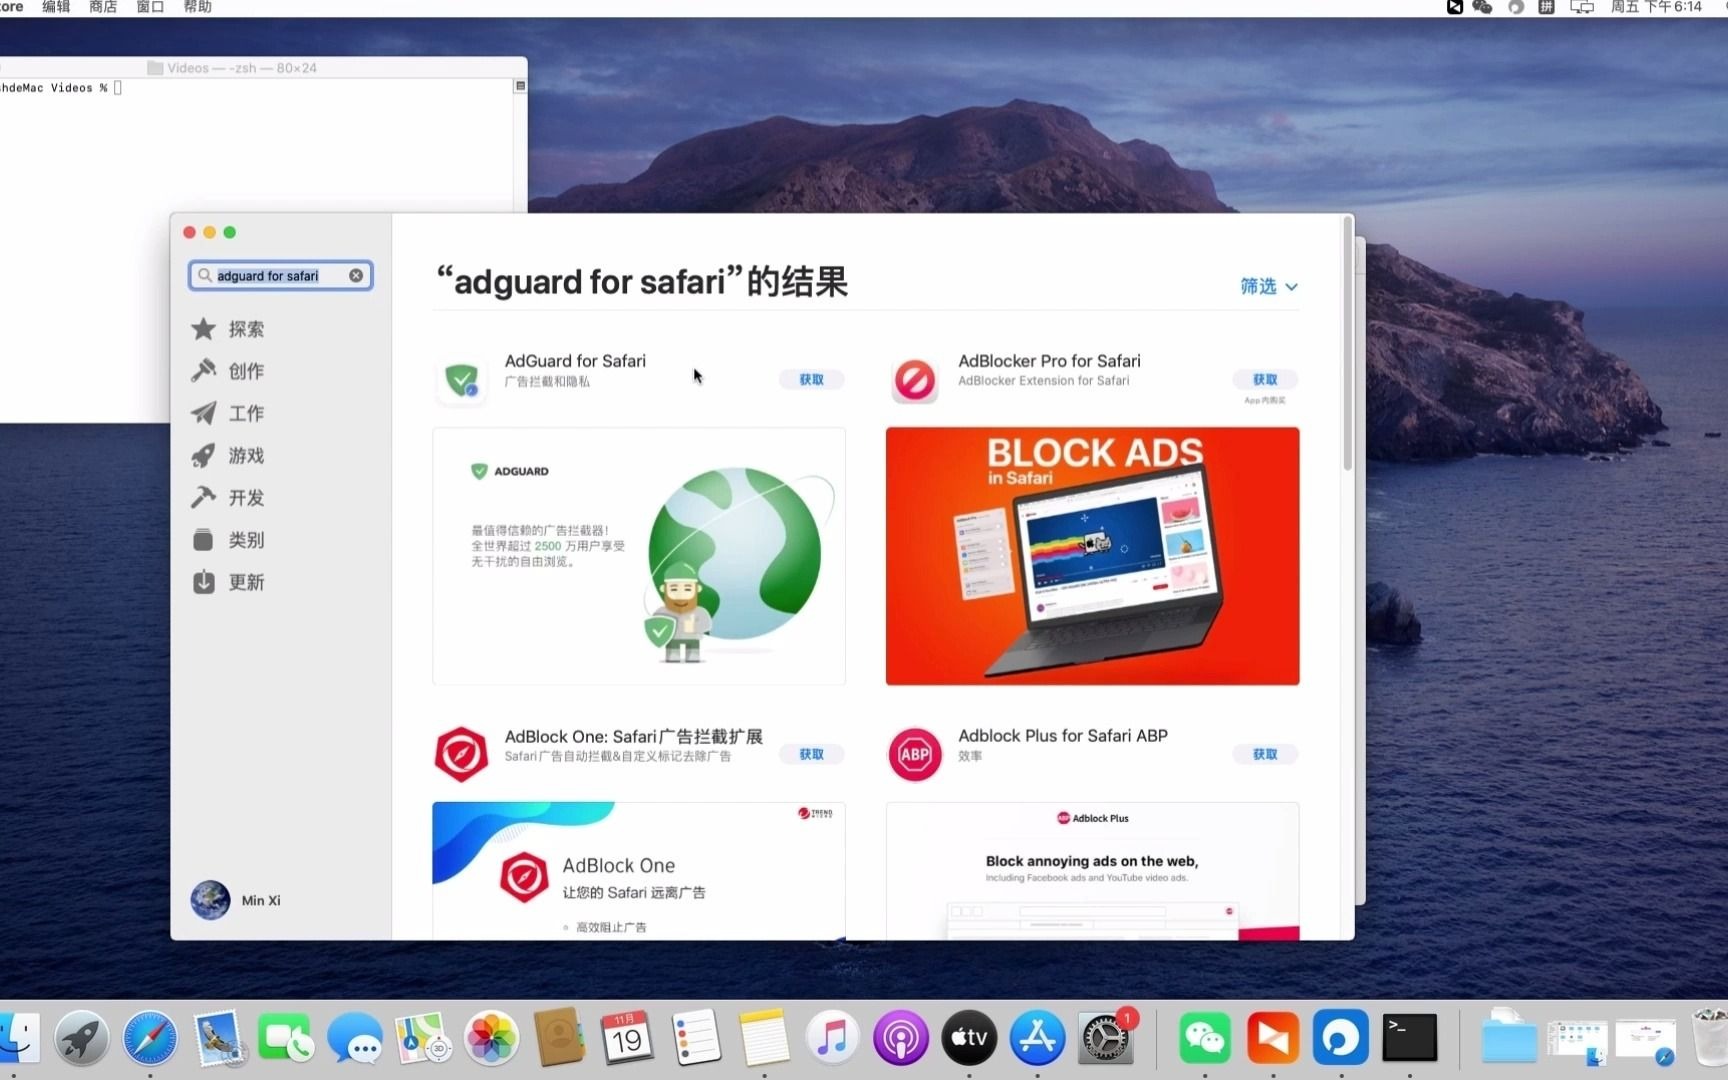Open the Adblock Plus for Safari ABP title
The height and width of the screenshot is (1080, 1728).
tap(1063, 736)
